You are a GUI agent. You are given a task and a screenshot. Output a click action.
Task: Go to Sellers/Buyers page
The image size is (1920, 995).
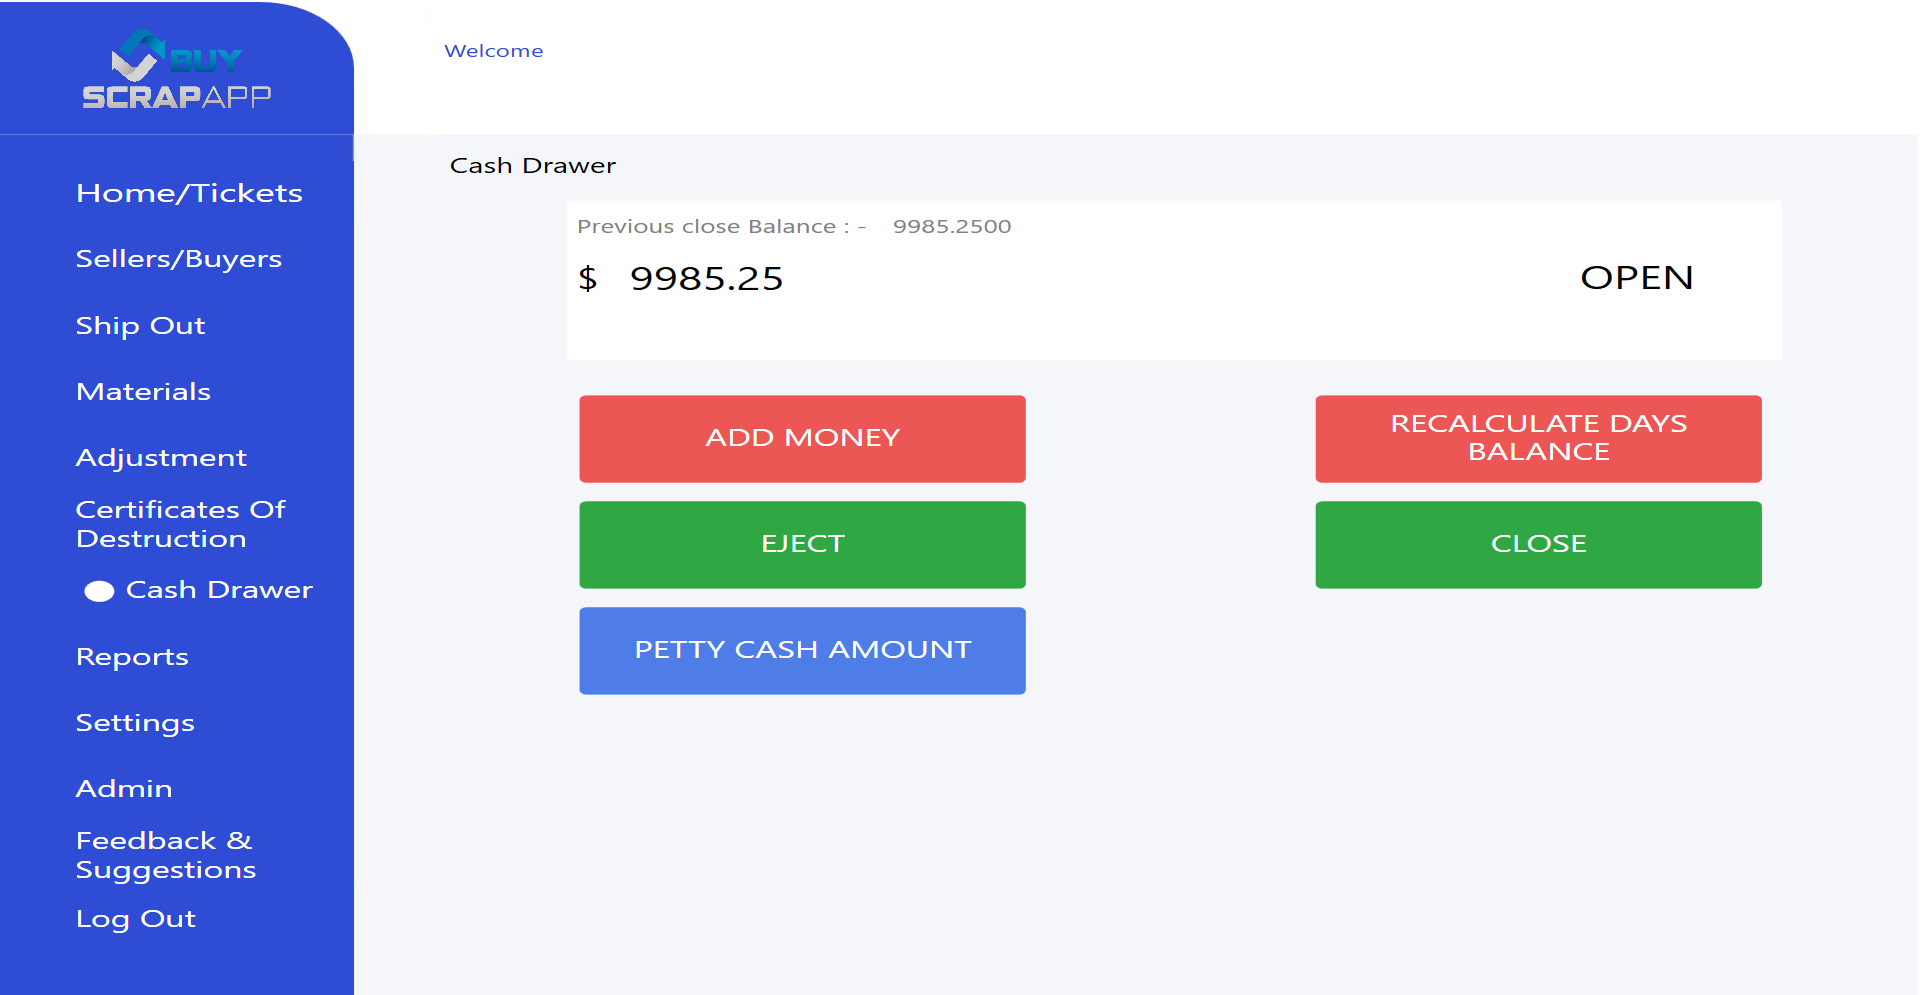pos(179,259)
